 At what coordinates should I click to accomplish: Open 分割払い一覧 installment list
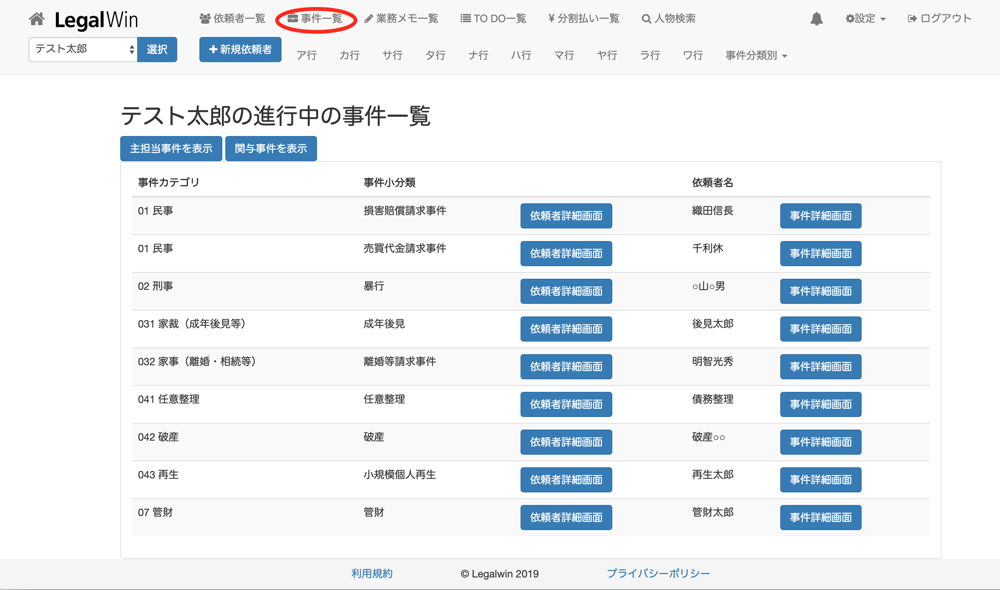(x=584, y=19)
